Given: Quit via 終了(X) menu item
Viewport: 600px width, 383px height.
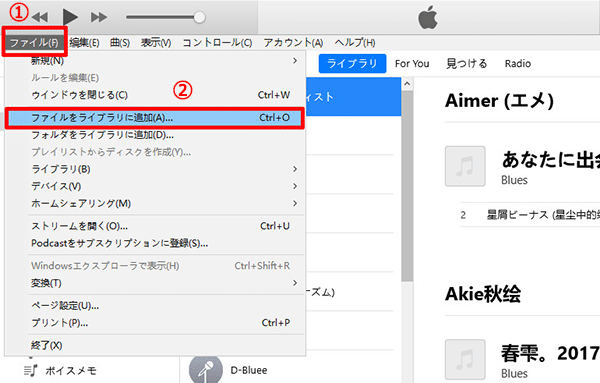Looking at the screenshot, I should (155, 346).
